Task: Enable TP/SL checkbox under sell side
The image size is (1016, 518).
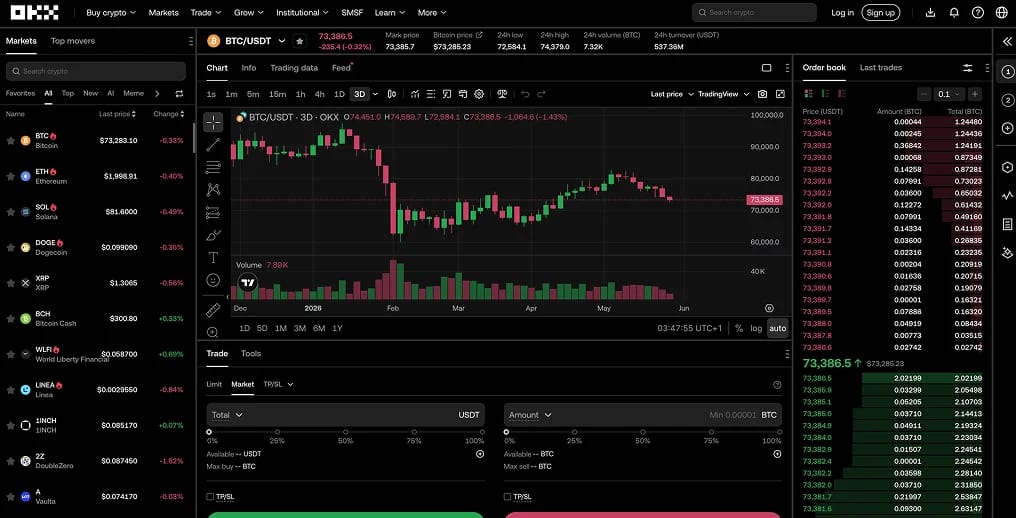Action: pos(507,497)
